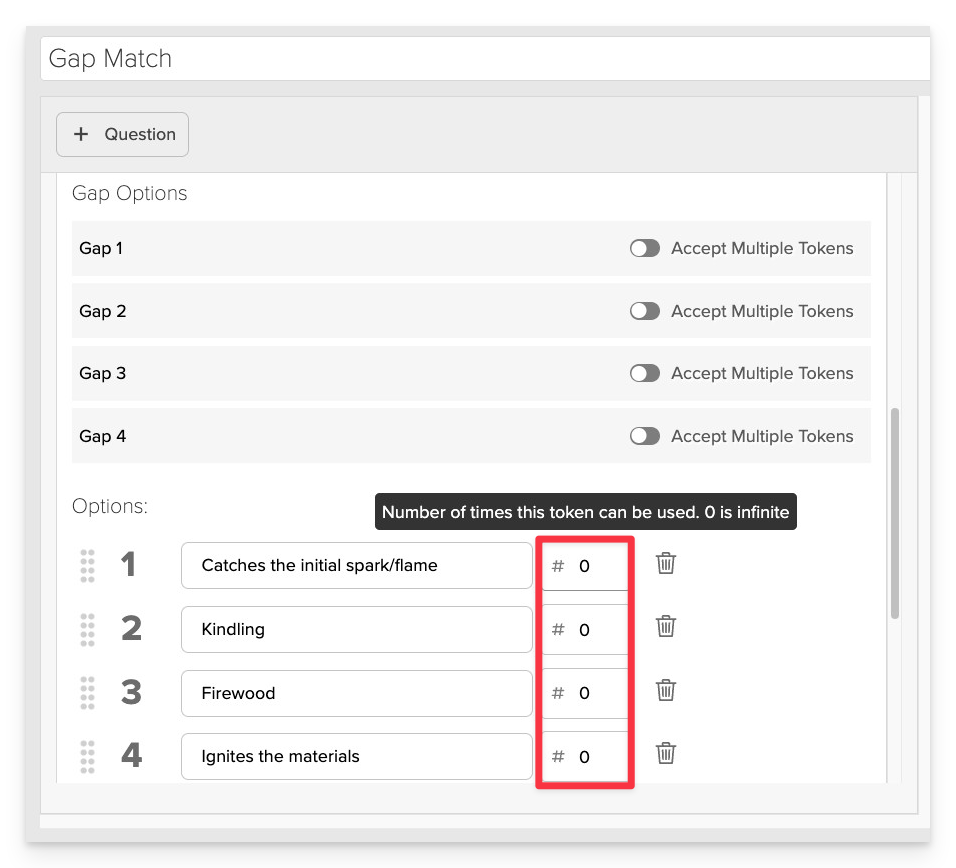This screenshot has width=956, height=868.
Task: Click the drag handle next to option 4
Action: pos(88,757)
